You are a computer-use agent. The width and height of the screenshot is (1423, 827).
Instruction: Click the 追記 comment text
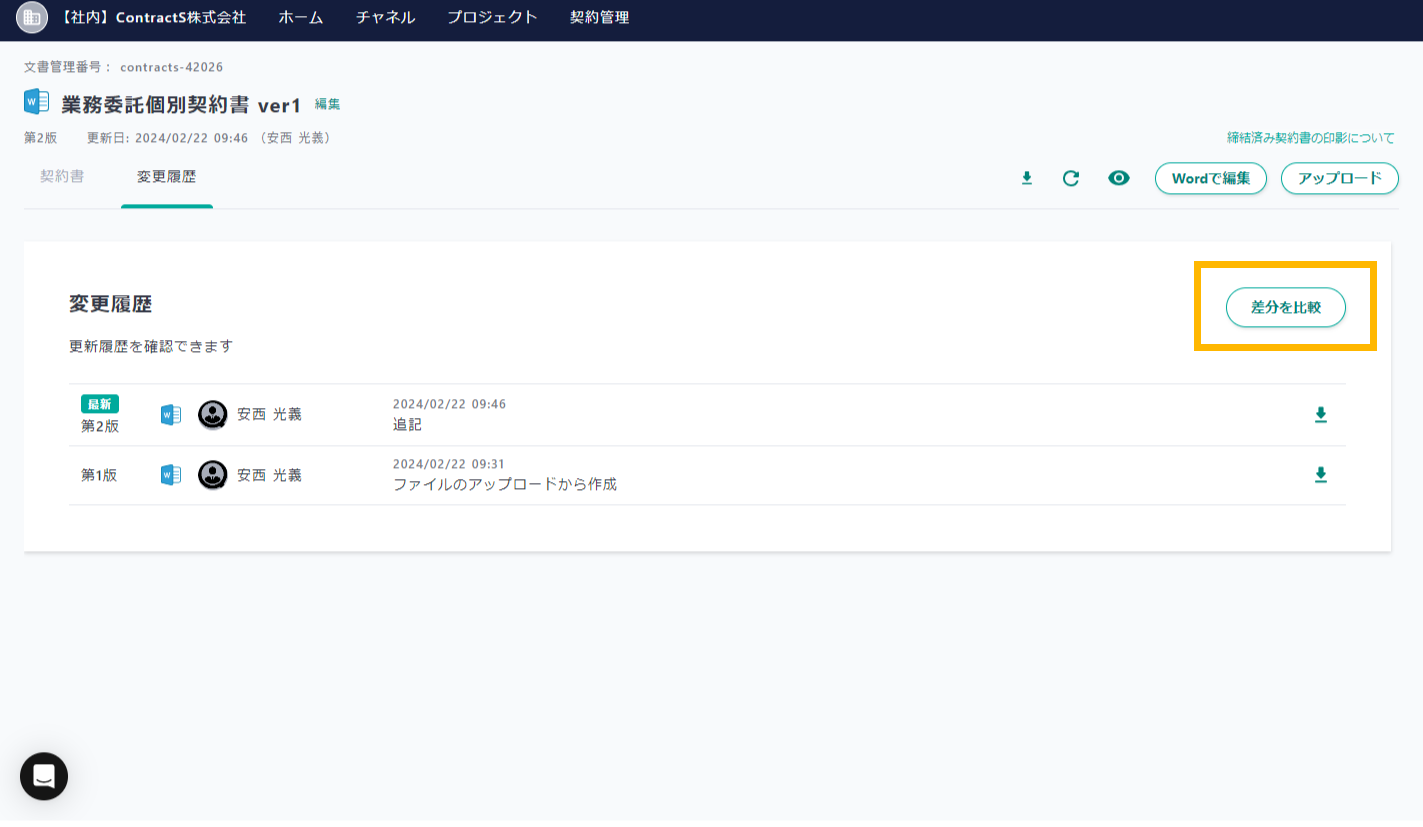tap(407, 425)
